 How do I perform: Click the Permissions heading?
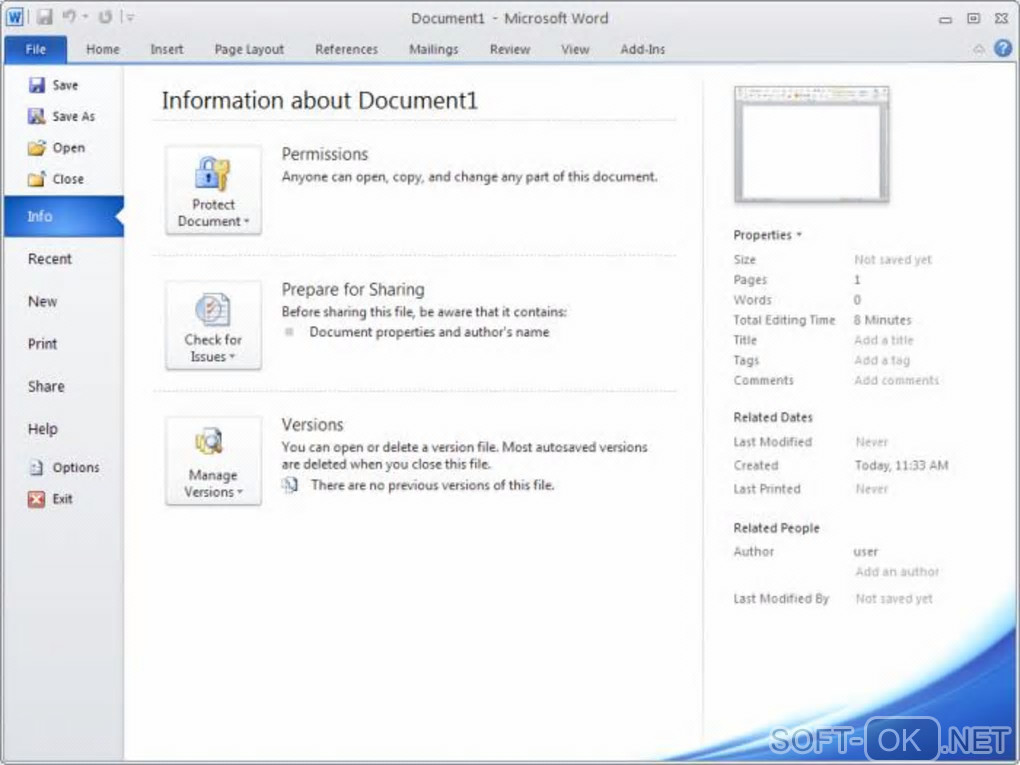pos(325,154)
